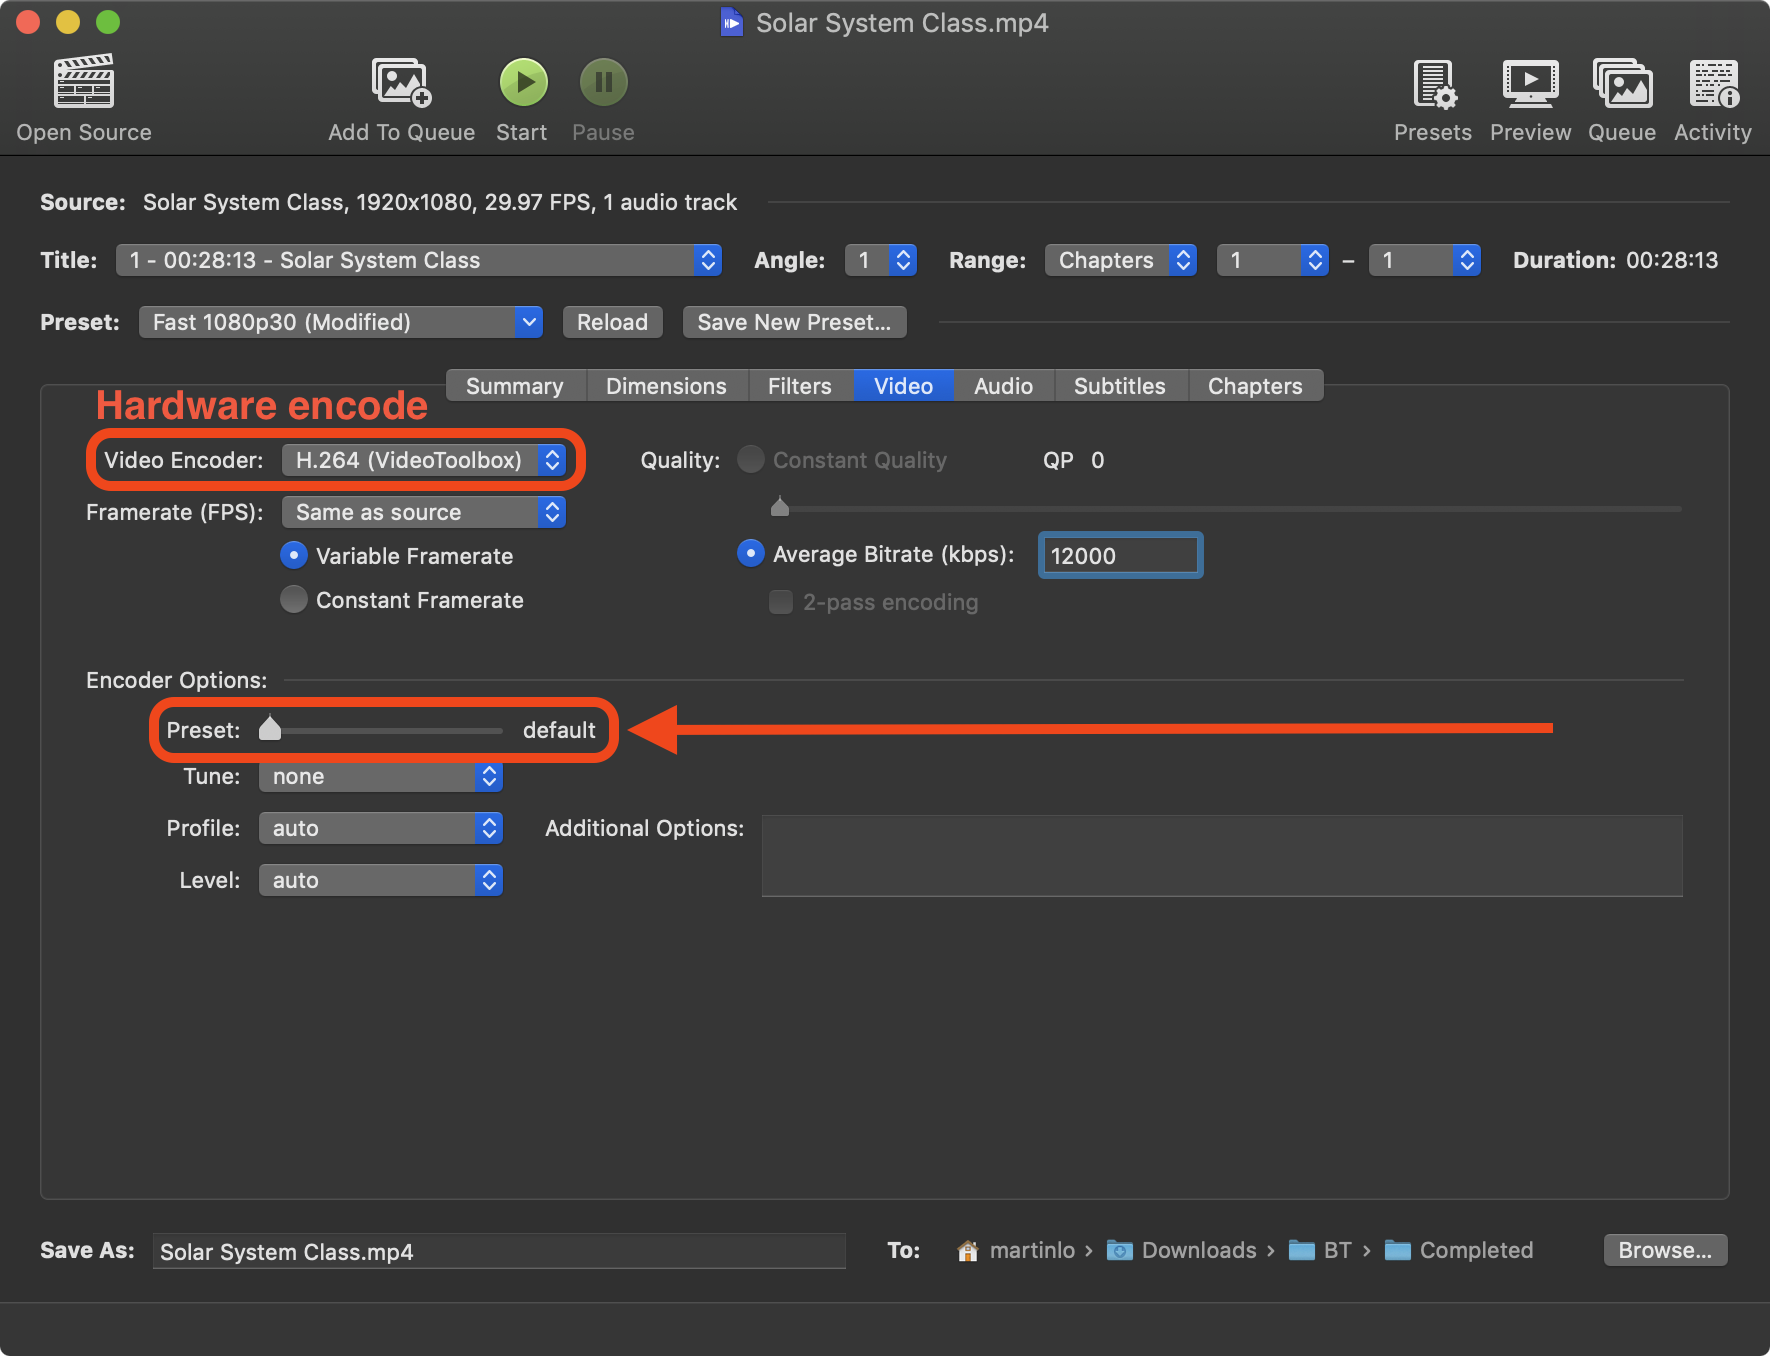Click the Add To Queue icon
The image size is (1770, 1356).
pyautogui.click(x=401, y=82)
